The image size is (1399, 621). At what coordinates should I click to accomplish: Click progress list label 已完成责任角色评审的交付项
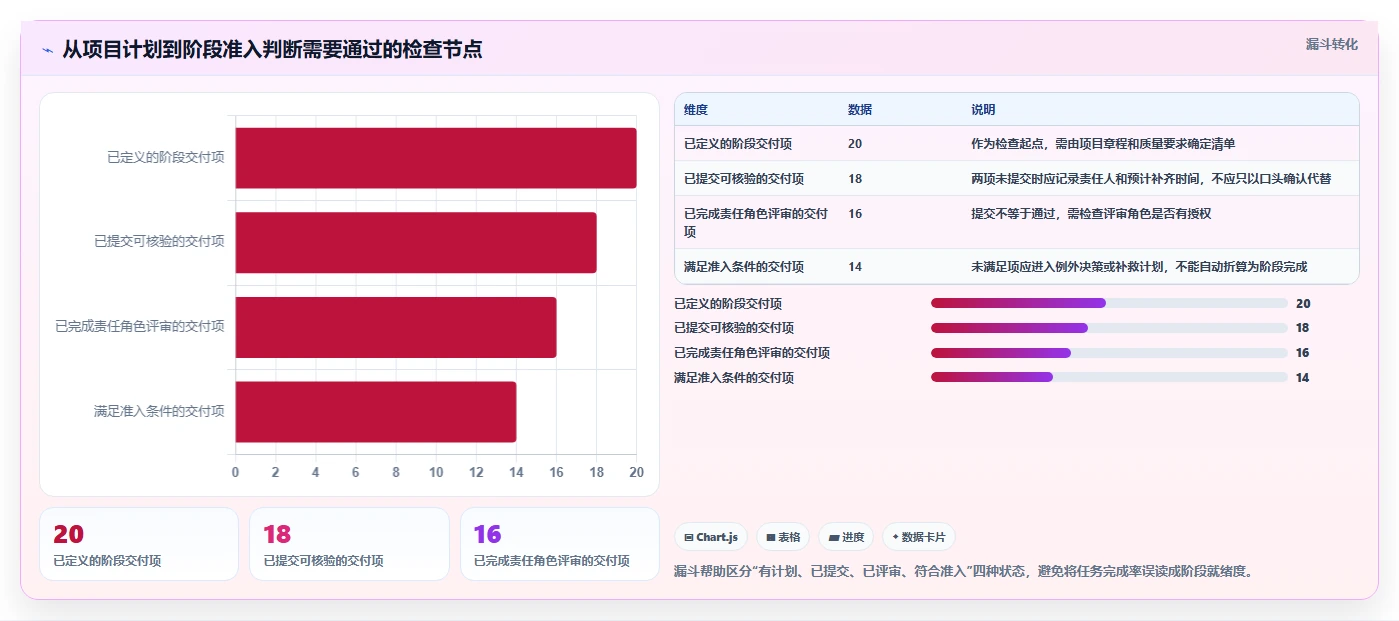pyautogui.click(x=752, y=353)
